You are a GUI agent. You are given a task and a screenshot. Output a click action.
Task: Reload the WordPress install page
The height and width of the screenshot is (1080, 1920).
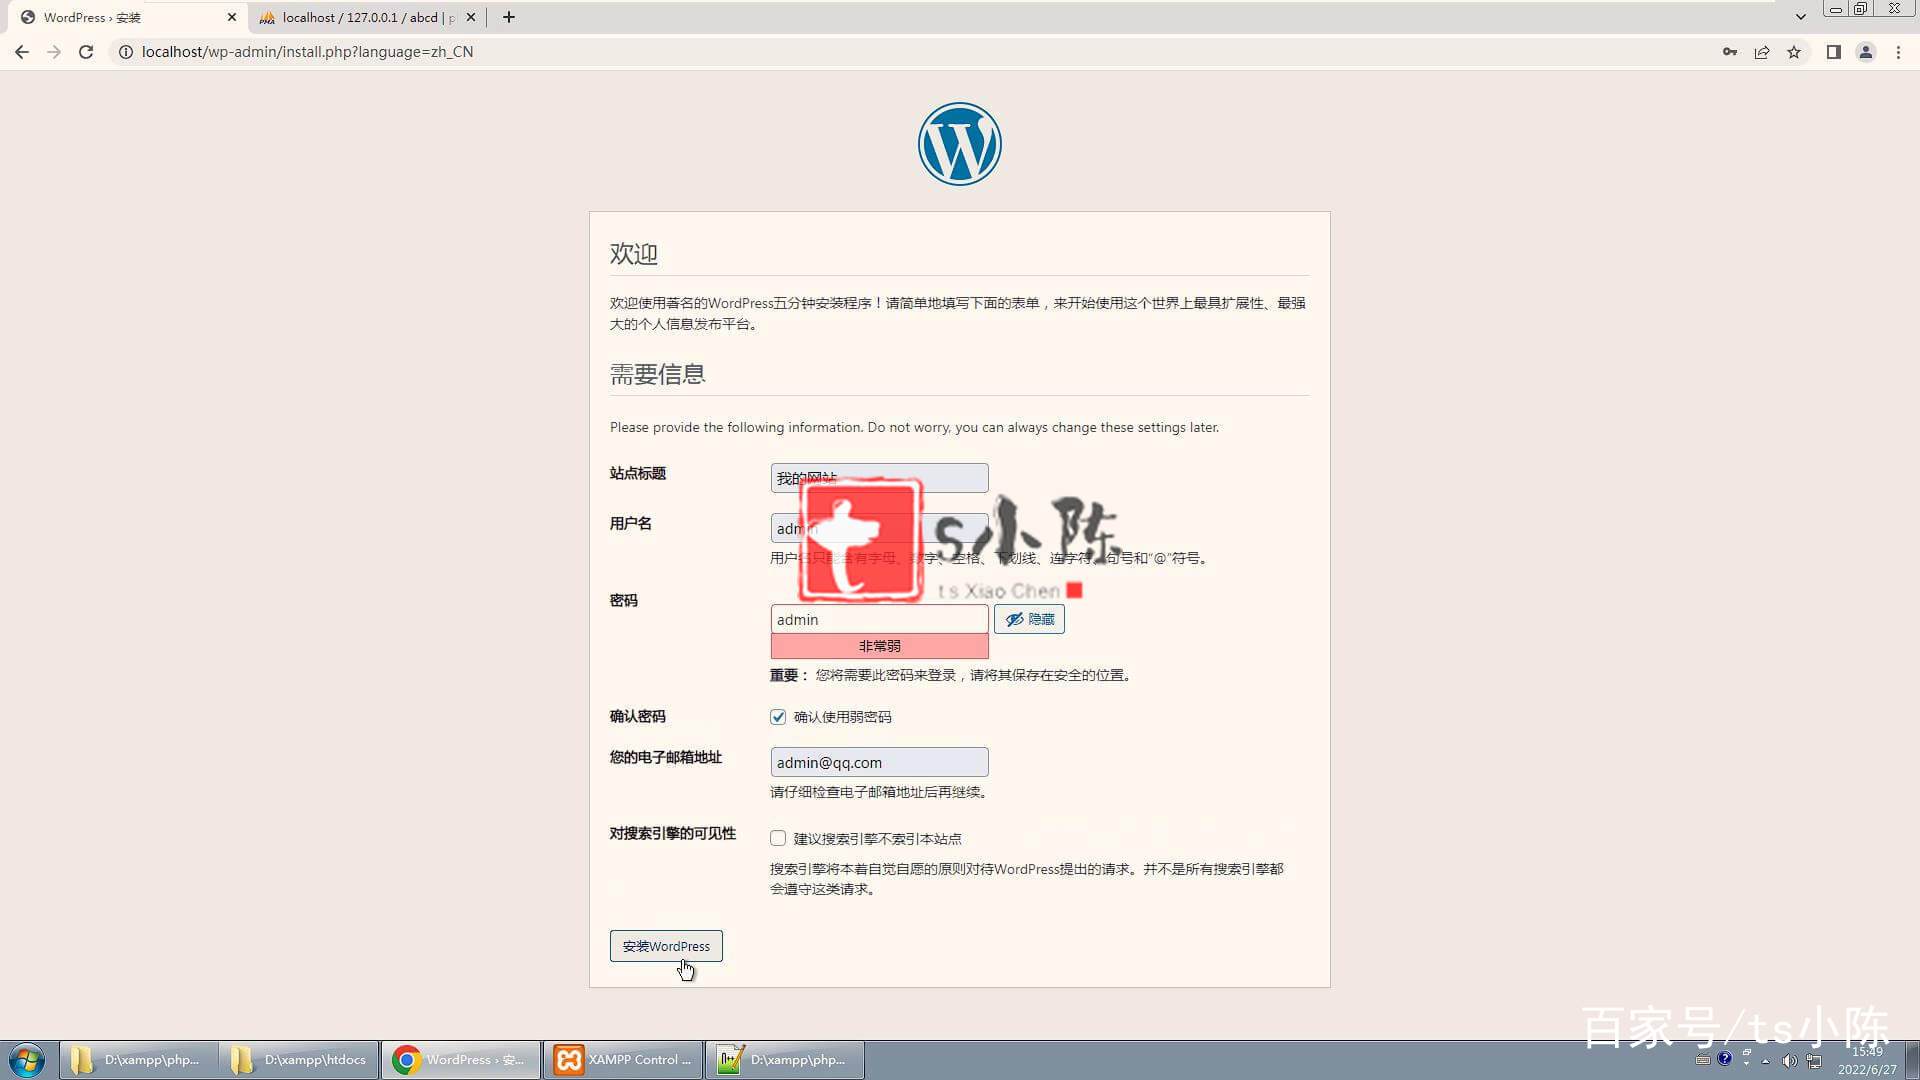pyautogui.click(x=86, y=52)
